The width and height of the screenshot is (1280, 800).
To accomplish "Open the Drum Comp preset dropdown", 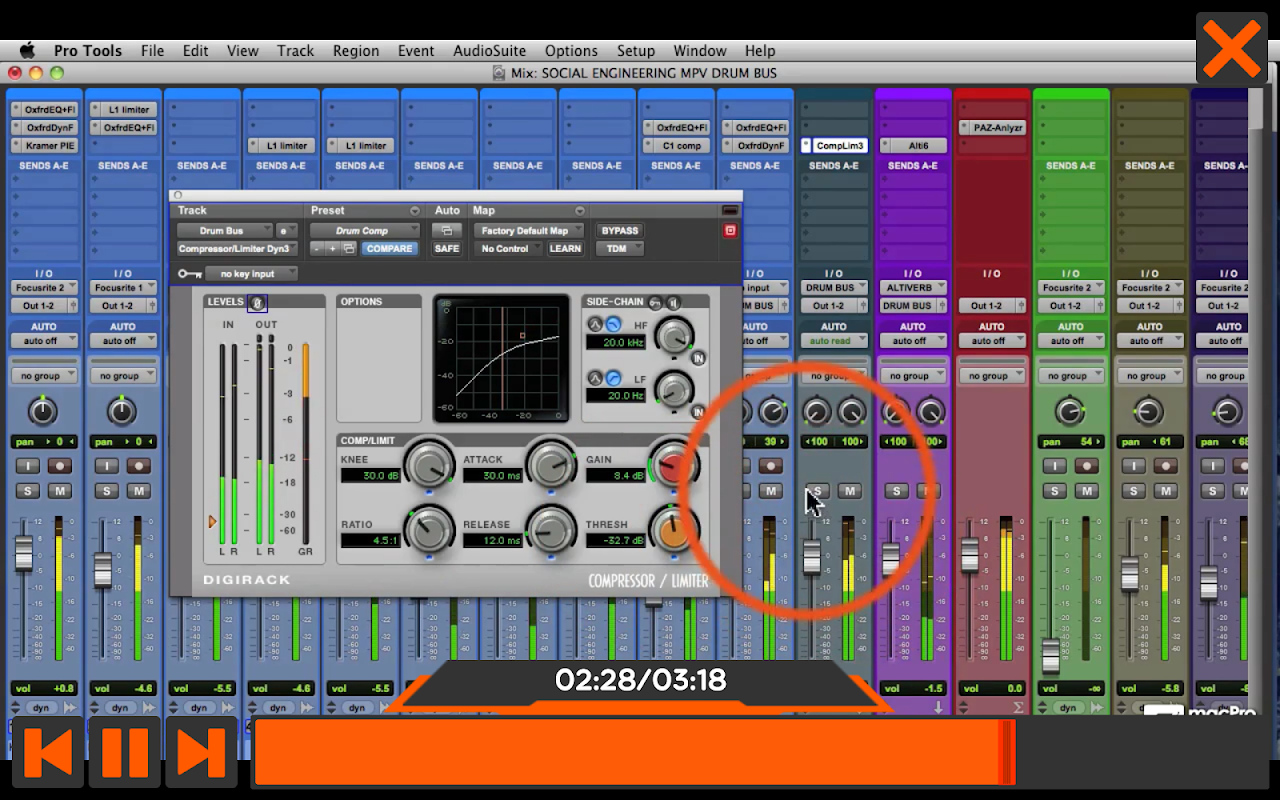I will pos(365,230).
